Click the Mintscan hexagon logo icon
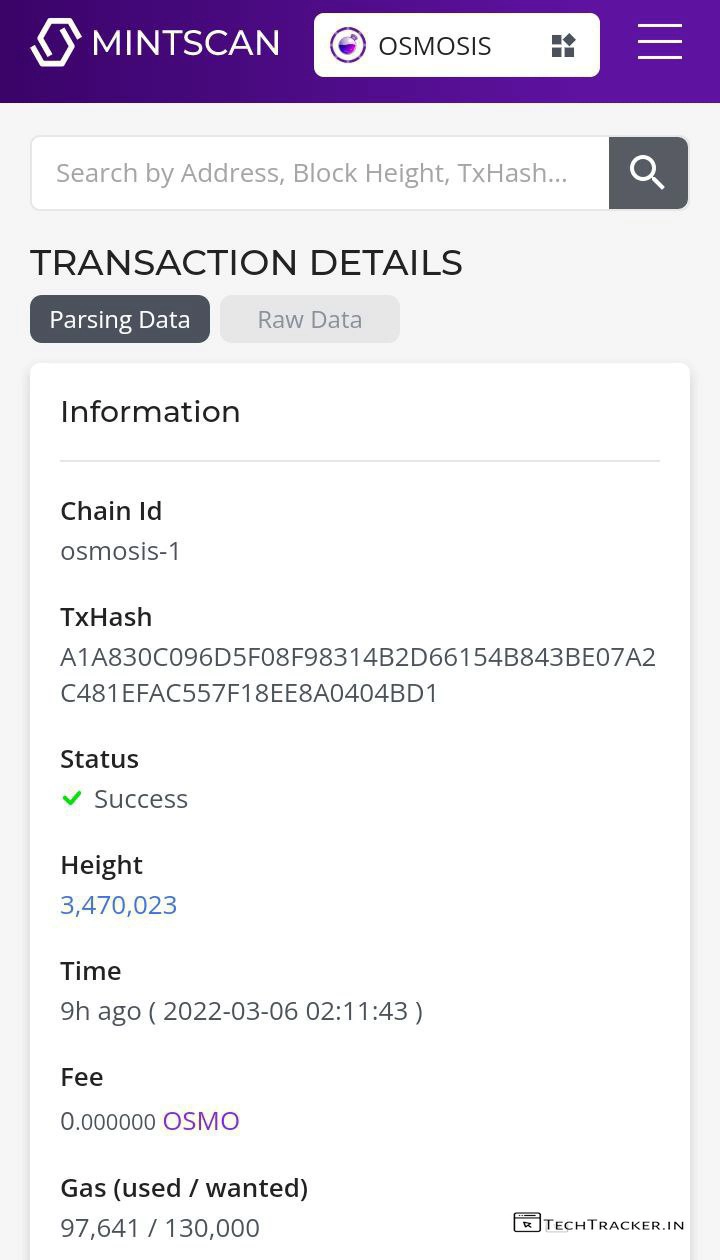Image resolution: width=720 pixels, height=1260 pixels. point(55,43)
